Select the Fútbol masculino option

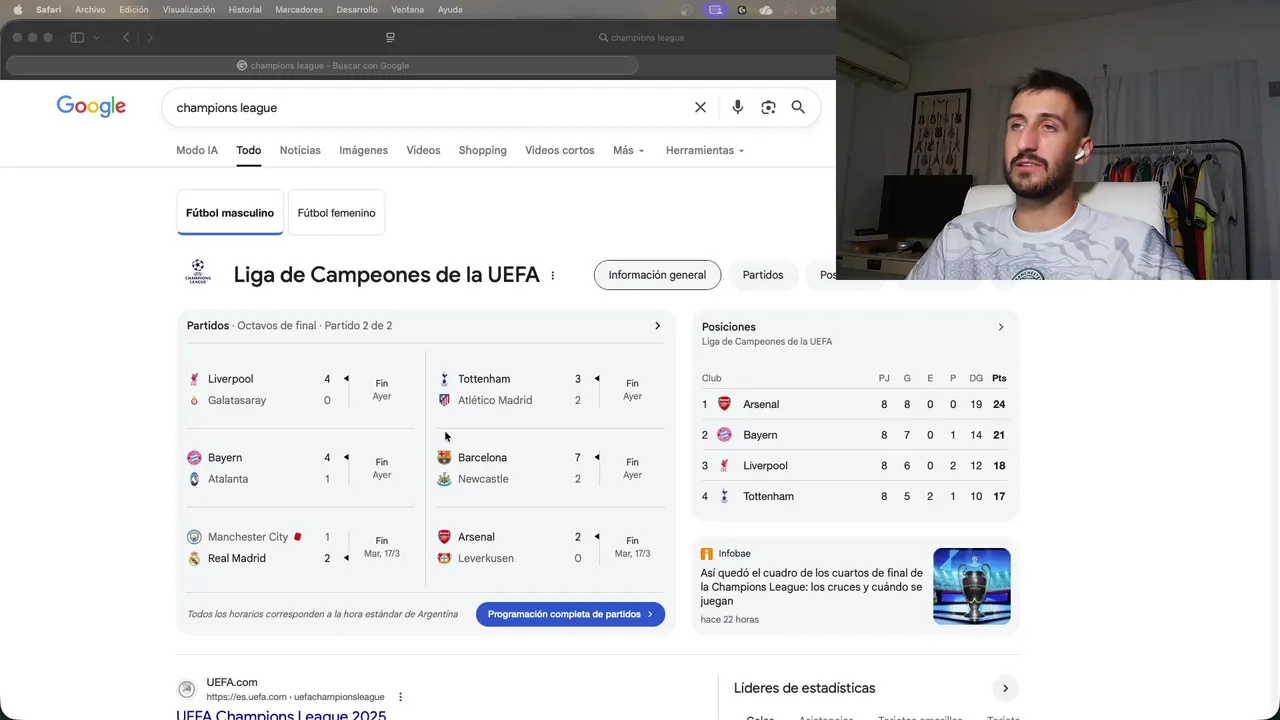coord(230,213)
